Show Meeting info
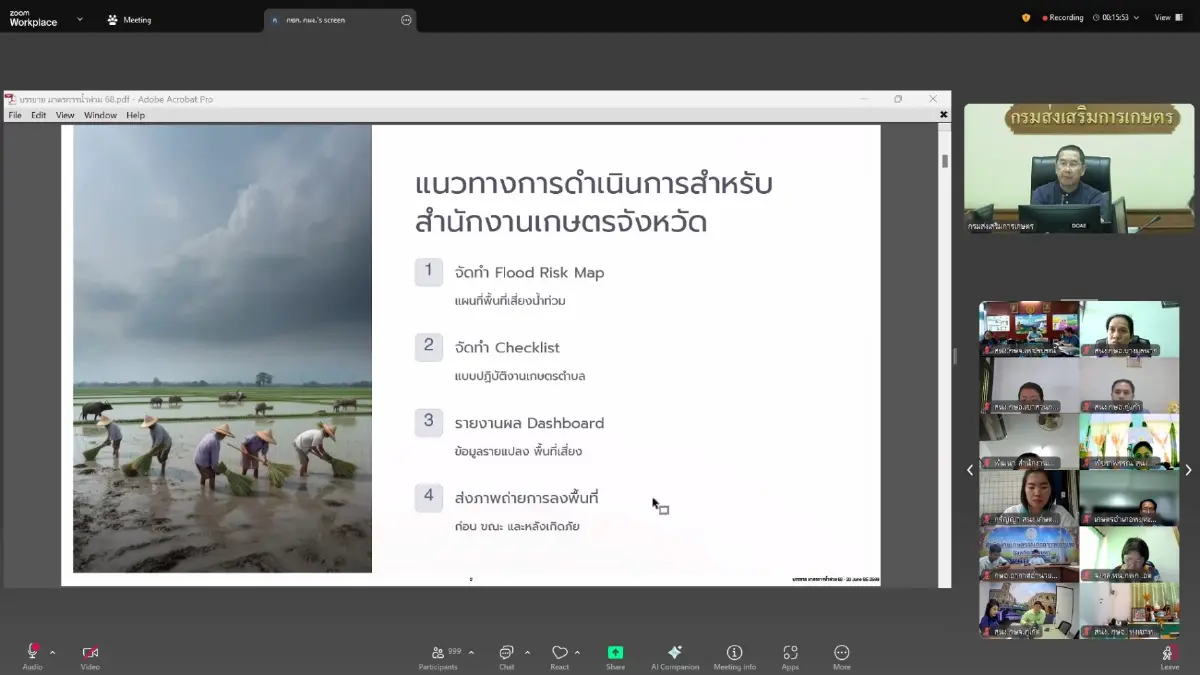 point(735,651)
